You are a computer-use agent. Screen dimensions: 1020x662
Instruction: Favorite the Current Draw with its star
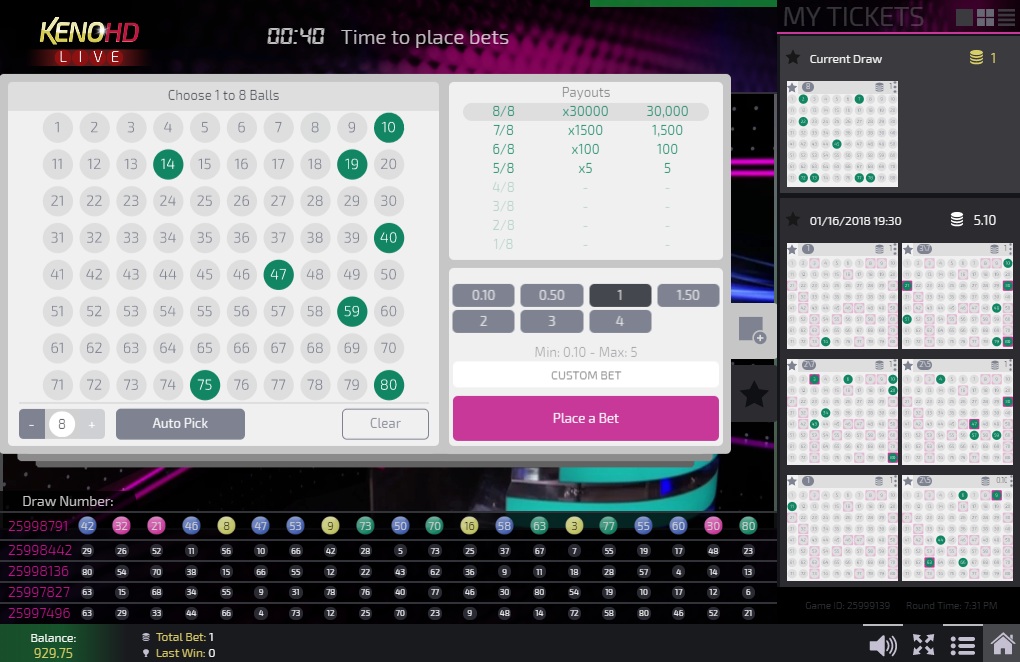(793, 58)
